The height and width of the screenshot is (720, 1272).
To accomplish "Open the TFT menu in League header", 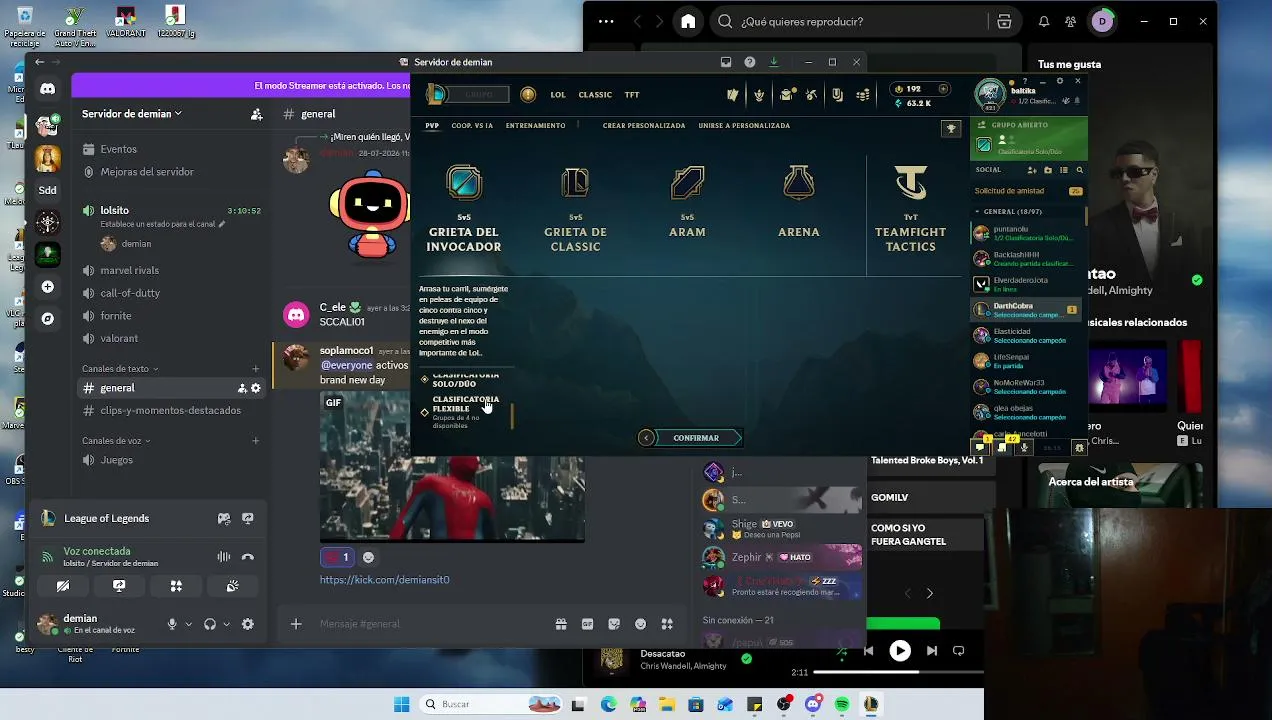I will (x=632, y=95).
